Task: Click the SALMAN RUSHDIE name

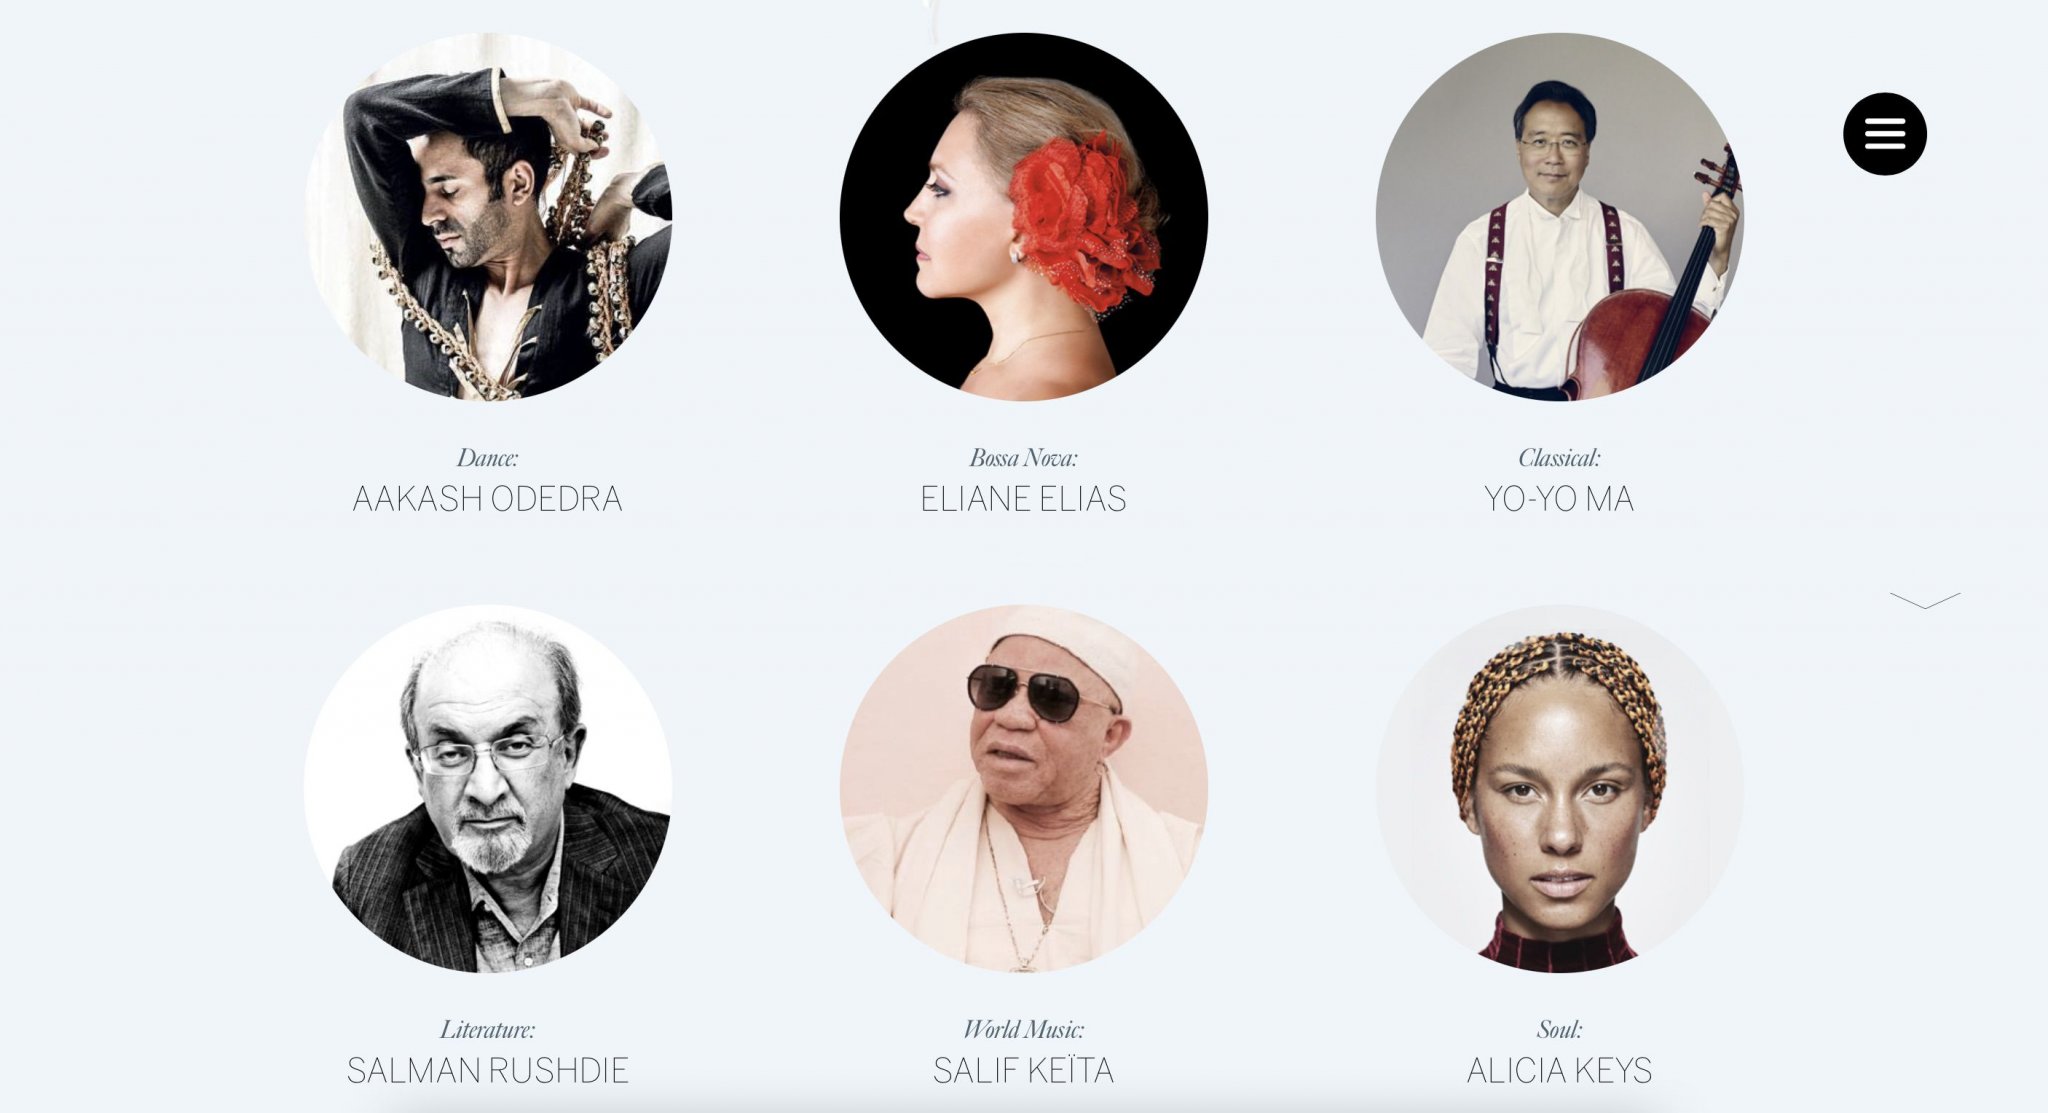Action: point(488,1071)
